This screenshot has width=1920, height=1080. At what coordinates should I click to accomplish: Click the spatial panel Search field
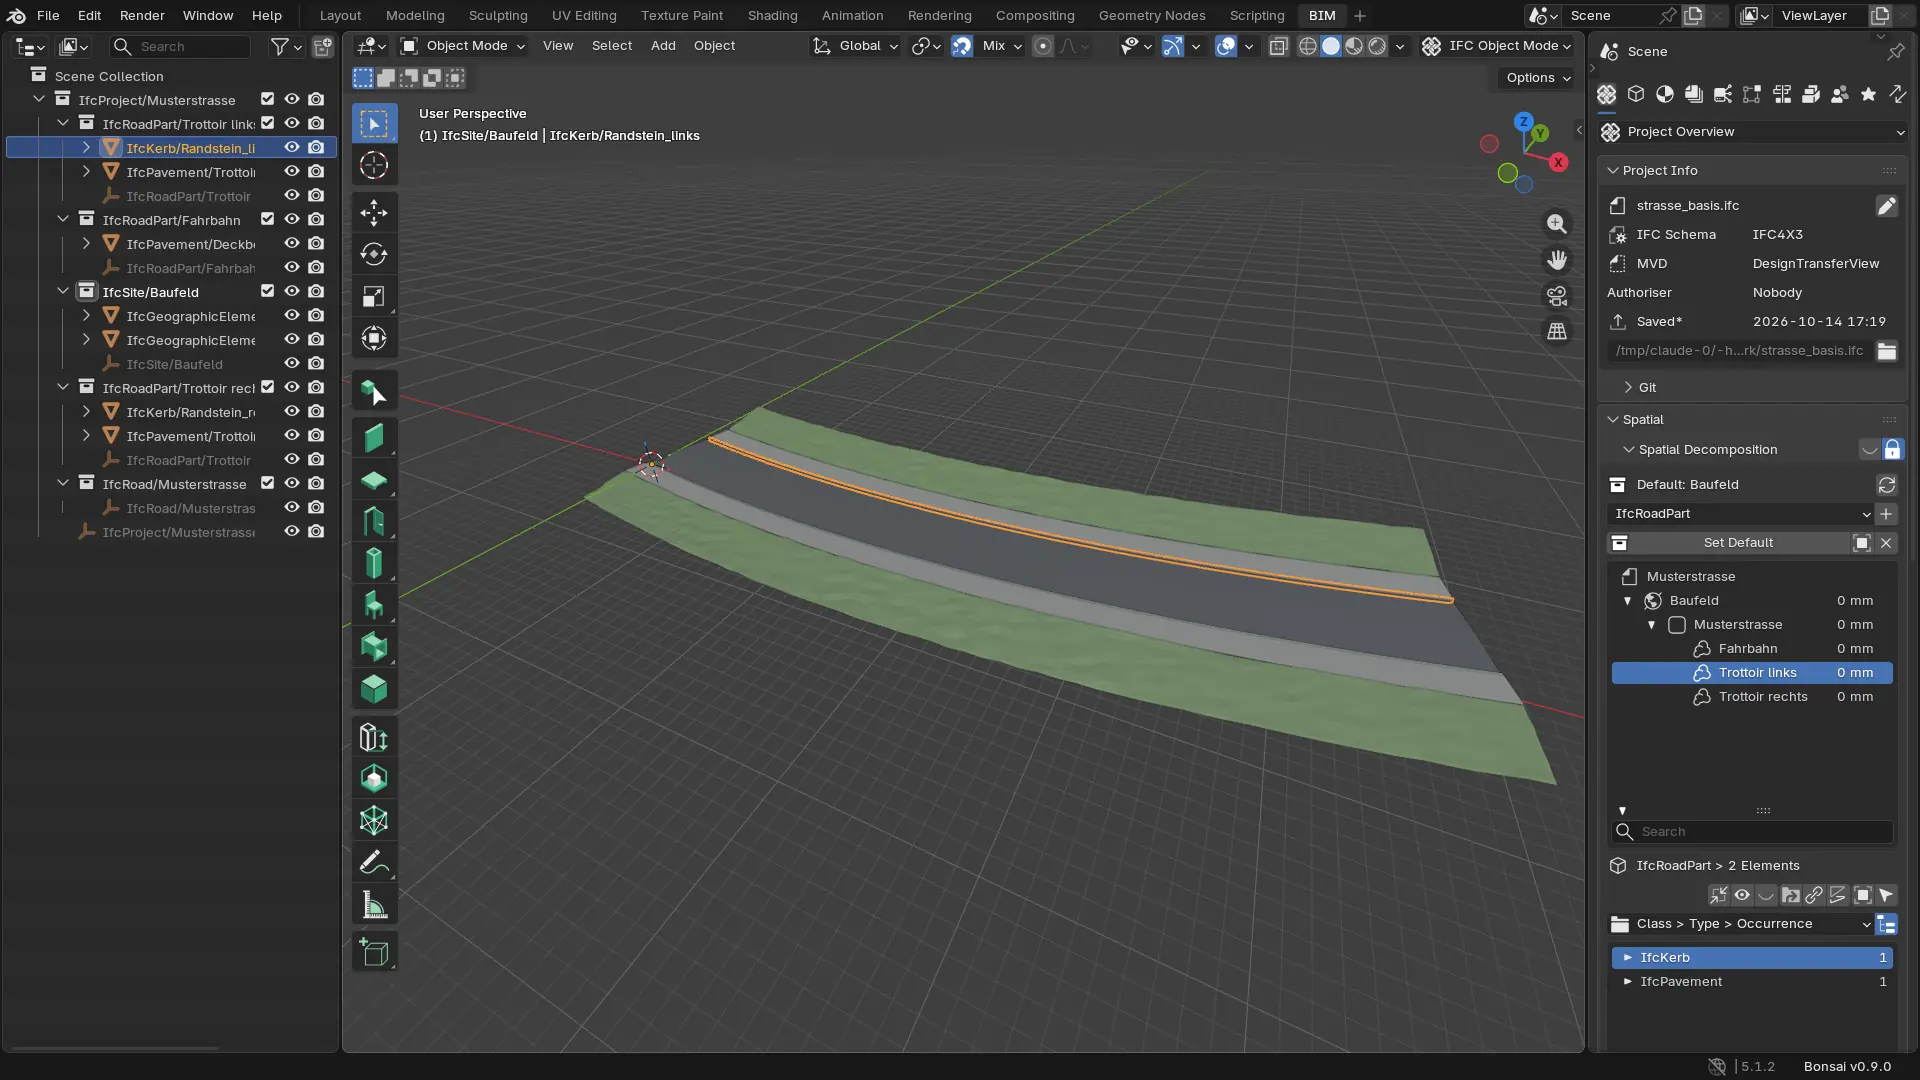pos(1752,832)
